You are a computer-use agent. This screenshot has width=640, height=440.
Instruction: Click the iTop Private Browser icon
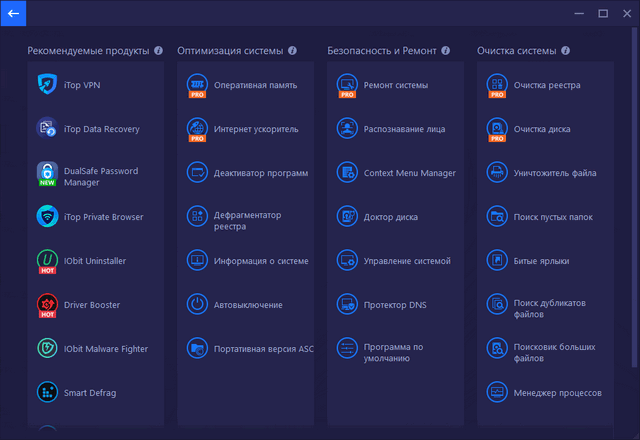click(x=47, y=217)
